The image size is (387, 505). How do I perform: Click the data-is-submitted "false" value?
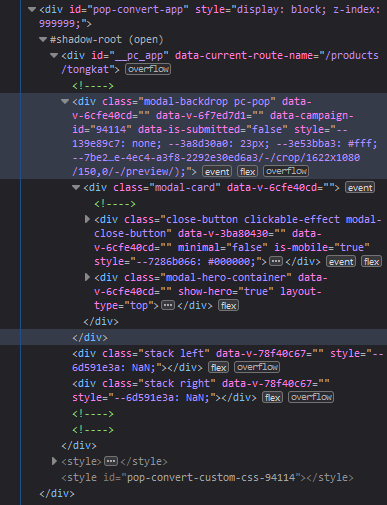(267, 129)
